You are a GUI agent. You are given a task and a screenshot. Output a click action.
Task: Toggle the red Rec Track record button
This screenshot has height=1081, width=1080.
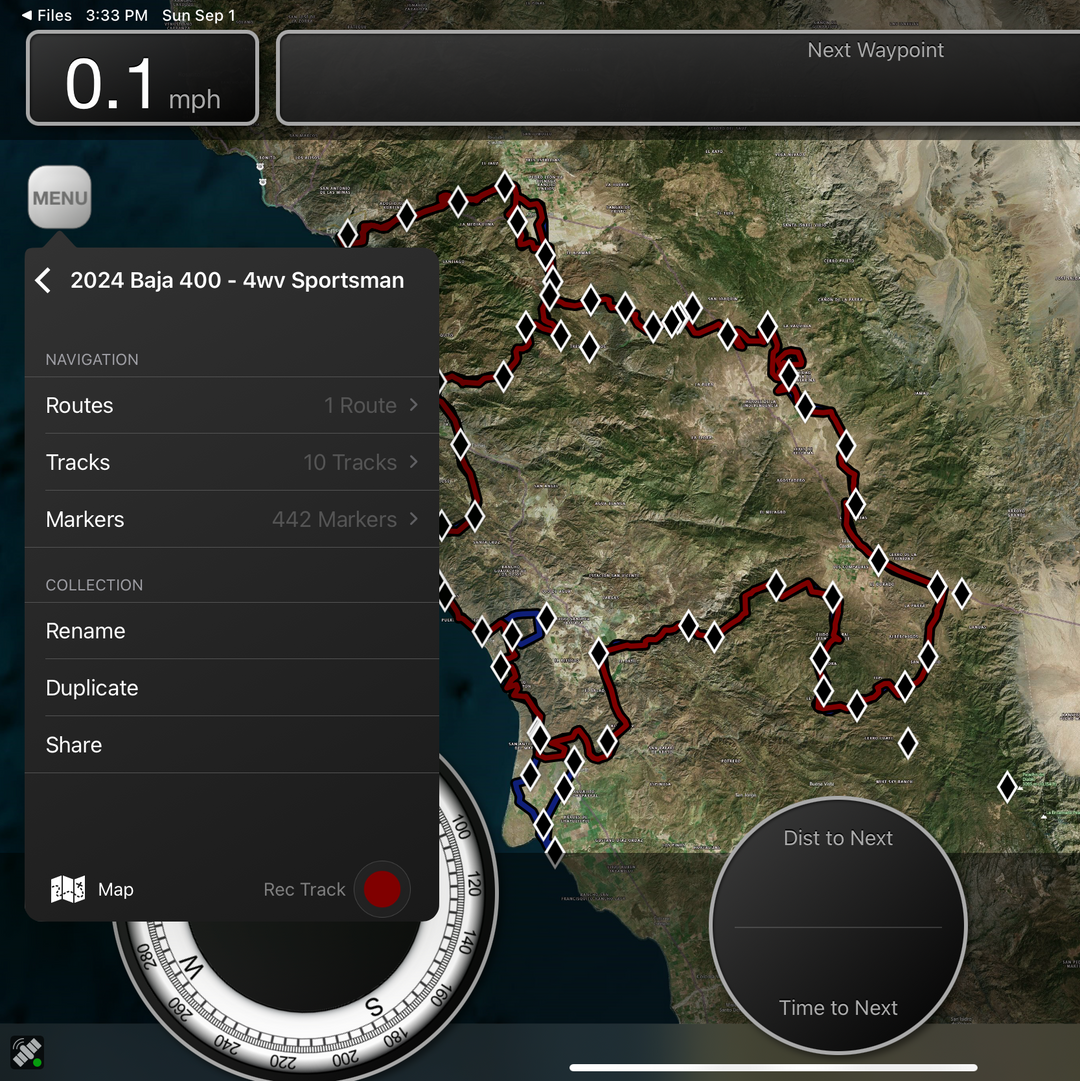click(382, 889)
